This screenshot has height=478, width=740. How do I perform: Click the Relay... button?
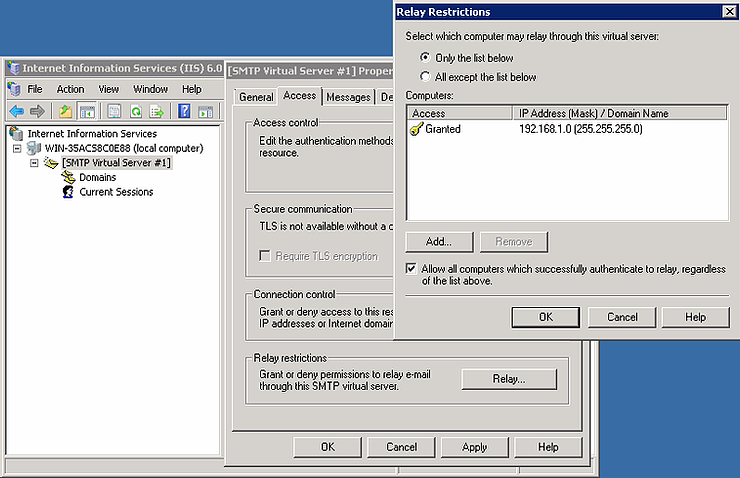click(x=508, y=379)
